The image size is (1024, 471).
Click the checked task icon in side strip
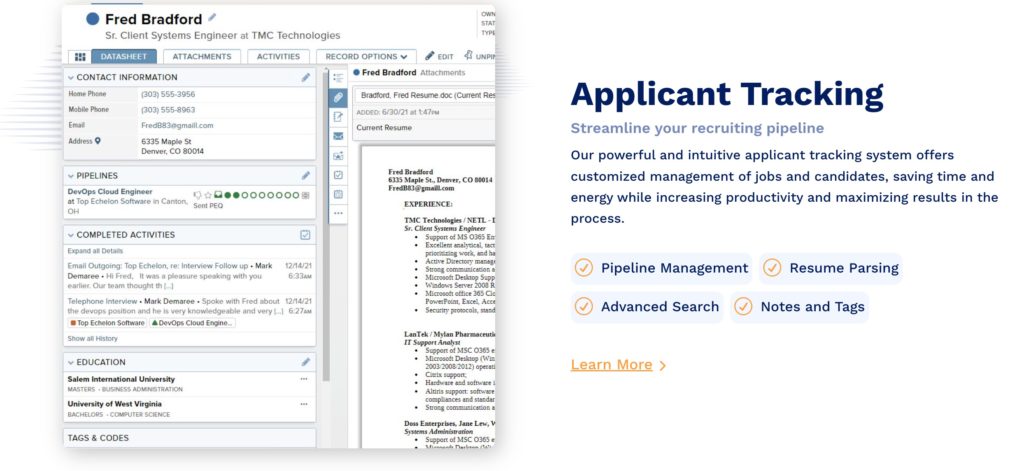(x=338, y=175)
